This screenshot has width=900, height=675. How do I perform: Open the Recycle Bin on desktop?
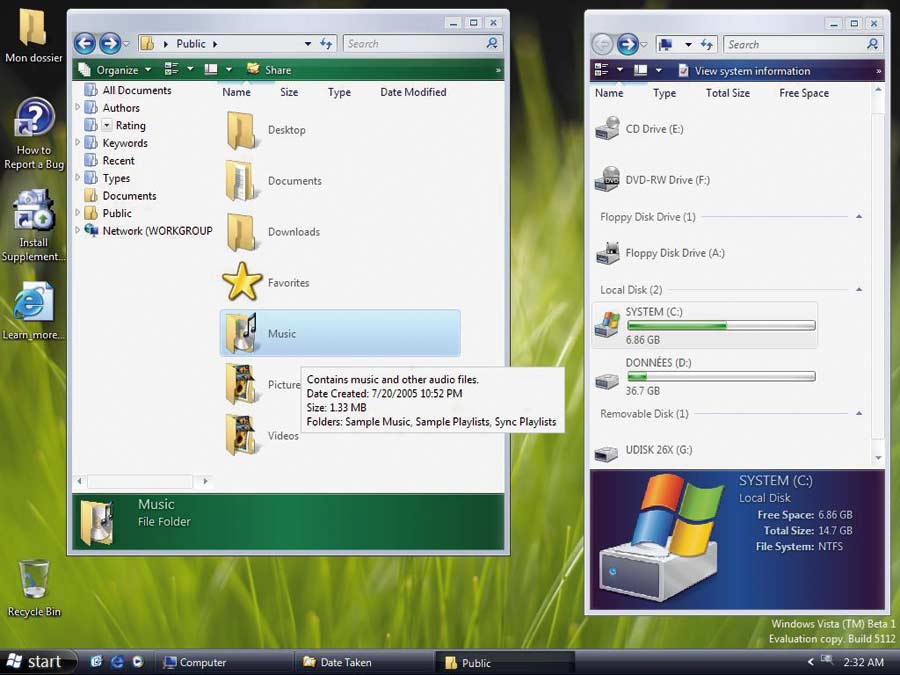pyautogui.click(x=33, y=580)
